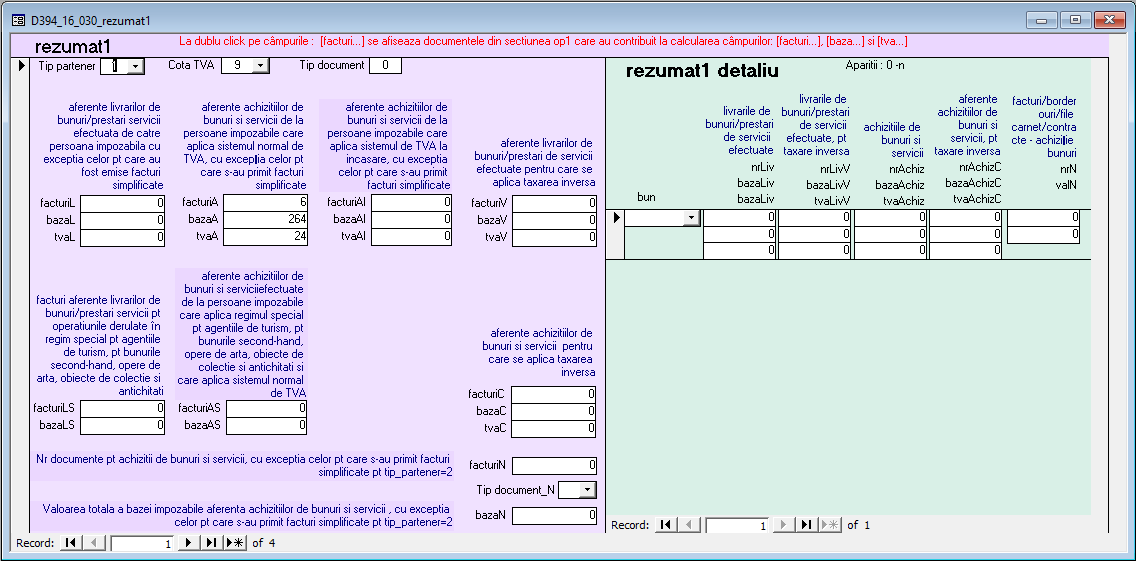Maximize the D394_16_030_rezumat1 window
Image resolution: width=1136 pixels, height=561 pixels.
(1075, 20)
